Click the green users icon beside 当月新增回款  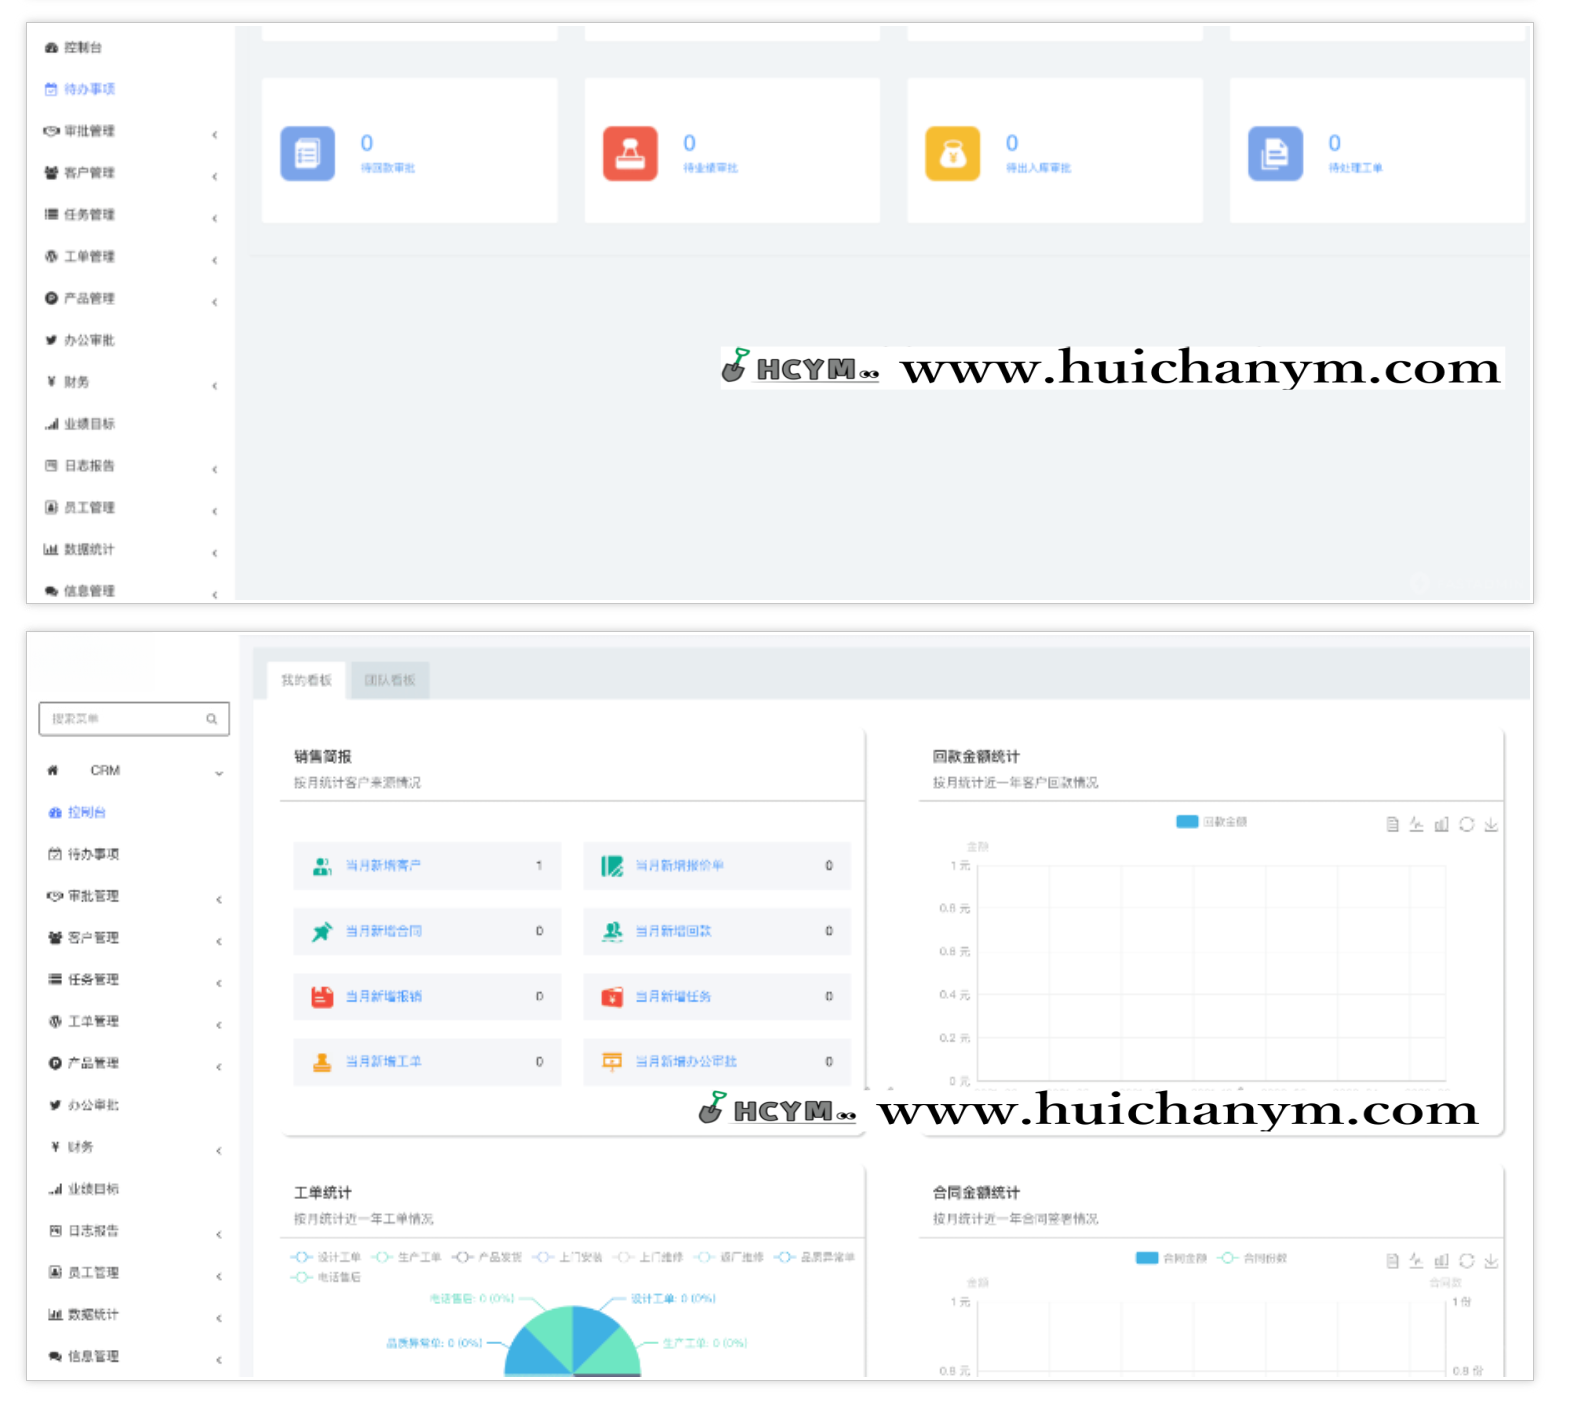[x=612, y=931]
